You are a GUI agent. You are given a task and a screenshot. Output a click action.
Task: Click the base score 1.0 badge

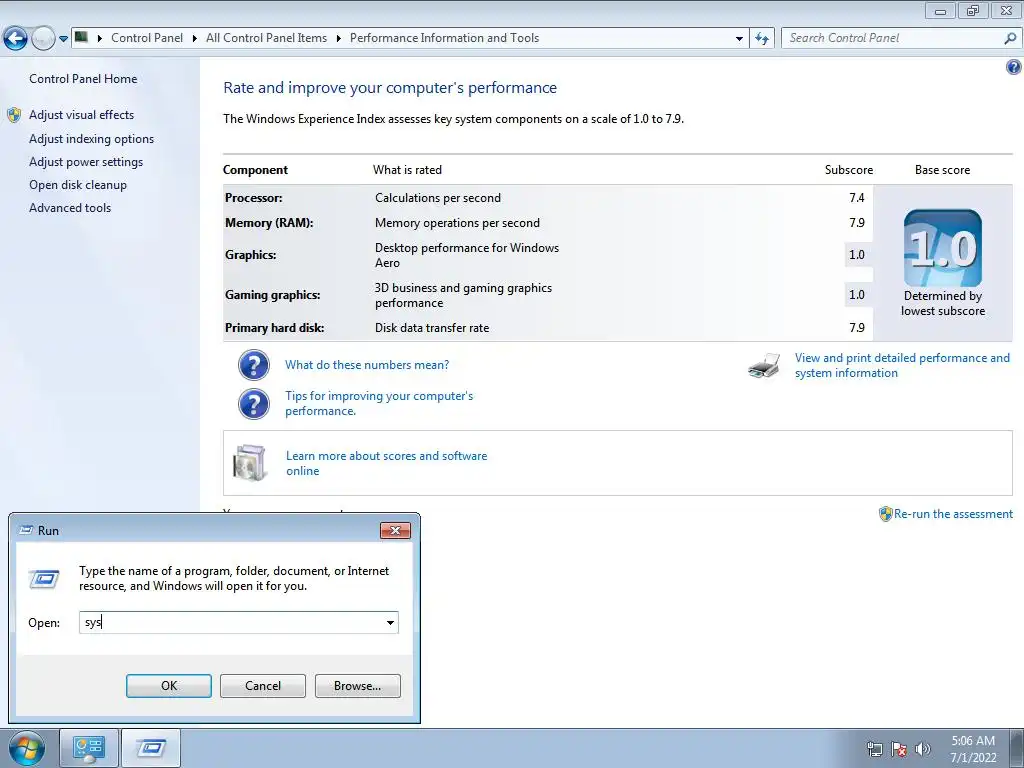tap(942, 248)
